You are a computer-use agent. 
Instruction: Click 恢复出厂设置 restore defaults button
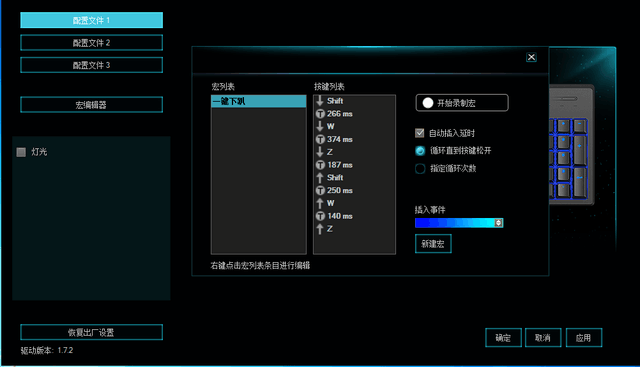(91, 332)
